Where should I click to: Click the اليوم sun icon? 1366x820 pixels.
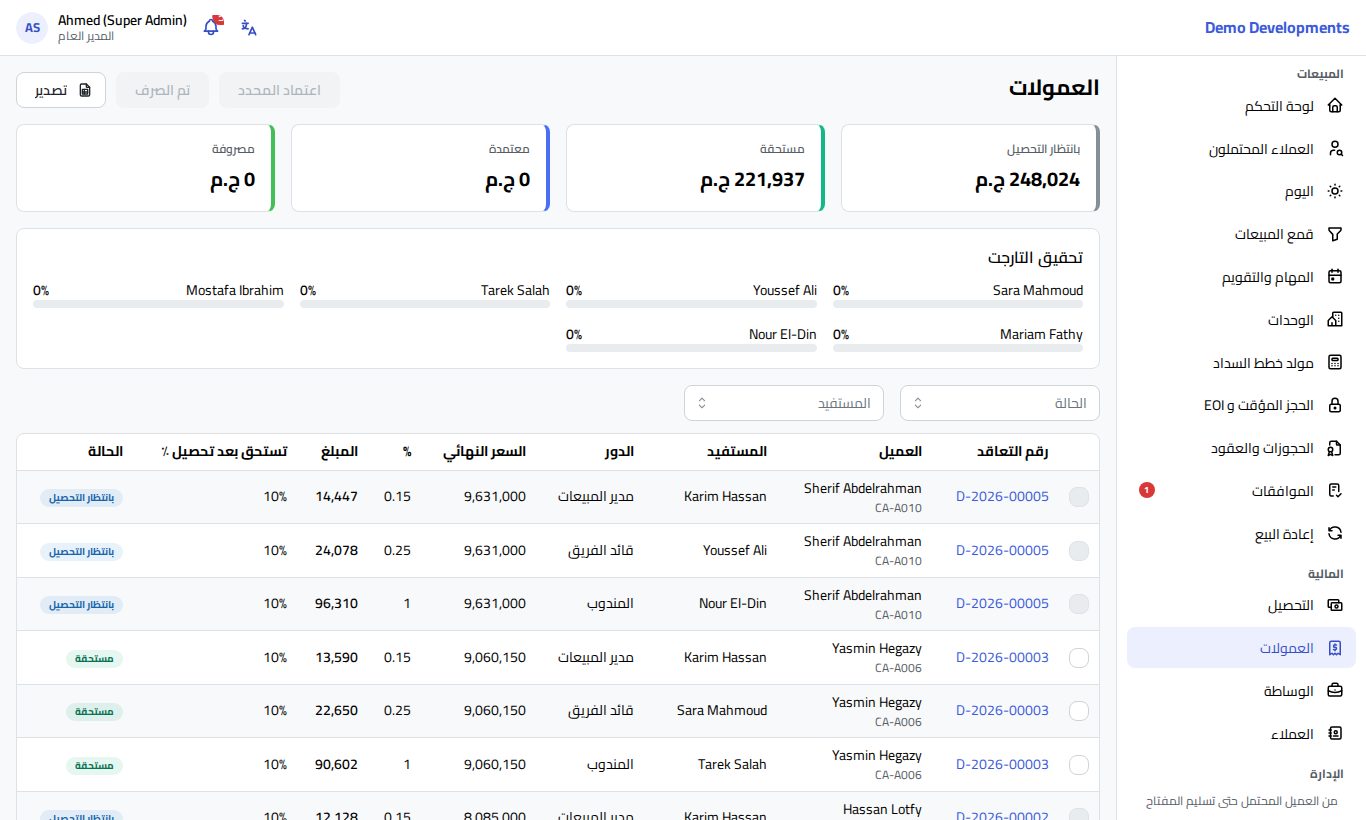(1334, 192)
